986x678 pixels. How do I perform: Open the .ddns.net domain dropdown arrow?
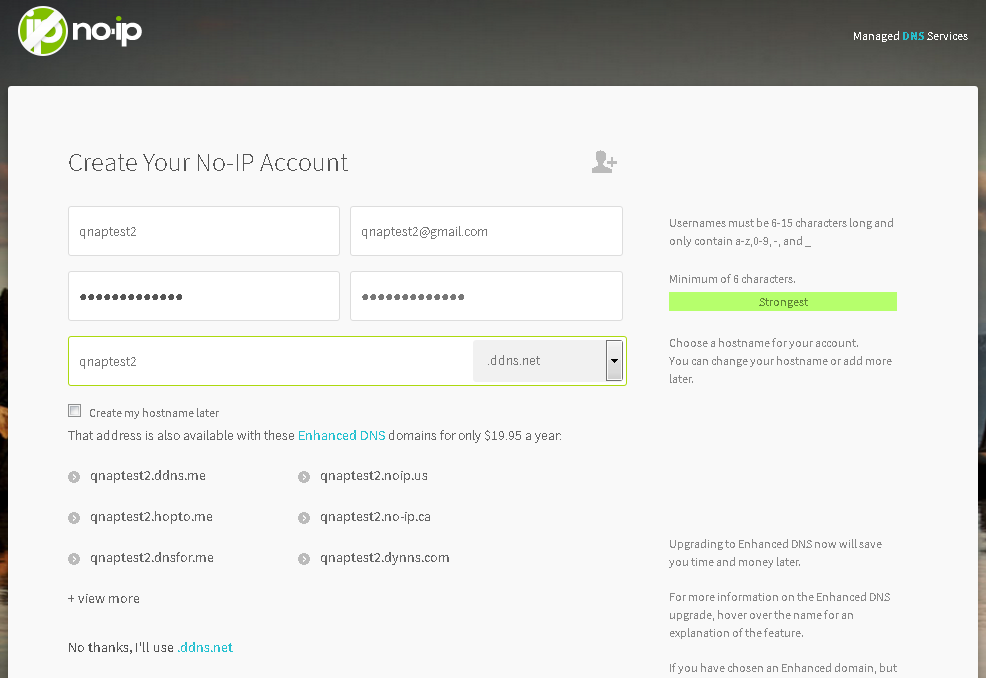(x=614, y=360)
